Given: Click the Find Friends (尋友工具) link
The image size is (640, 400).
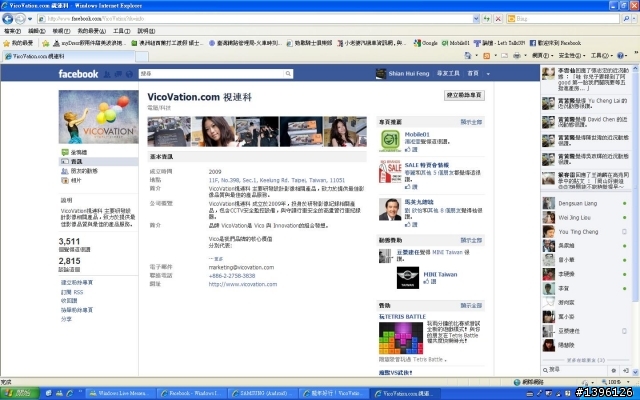Looking at the screenshot, I should click(448, 74).
